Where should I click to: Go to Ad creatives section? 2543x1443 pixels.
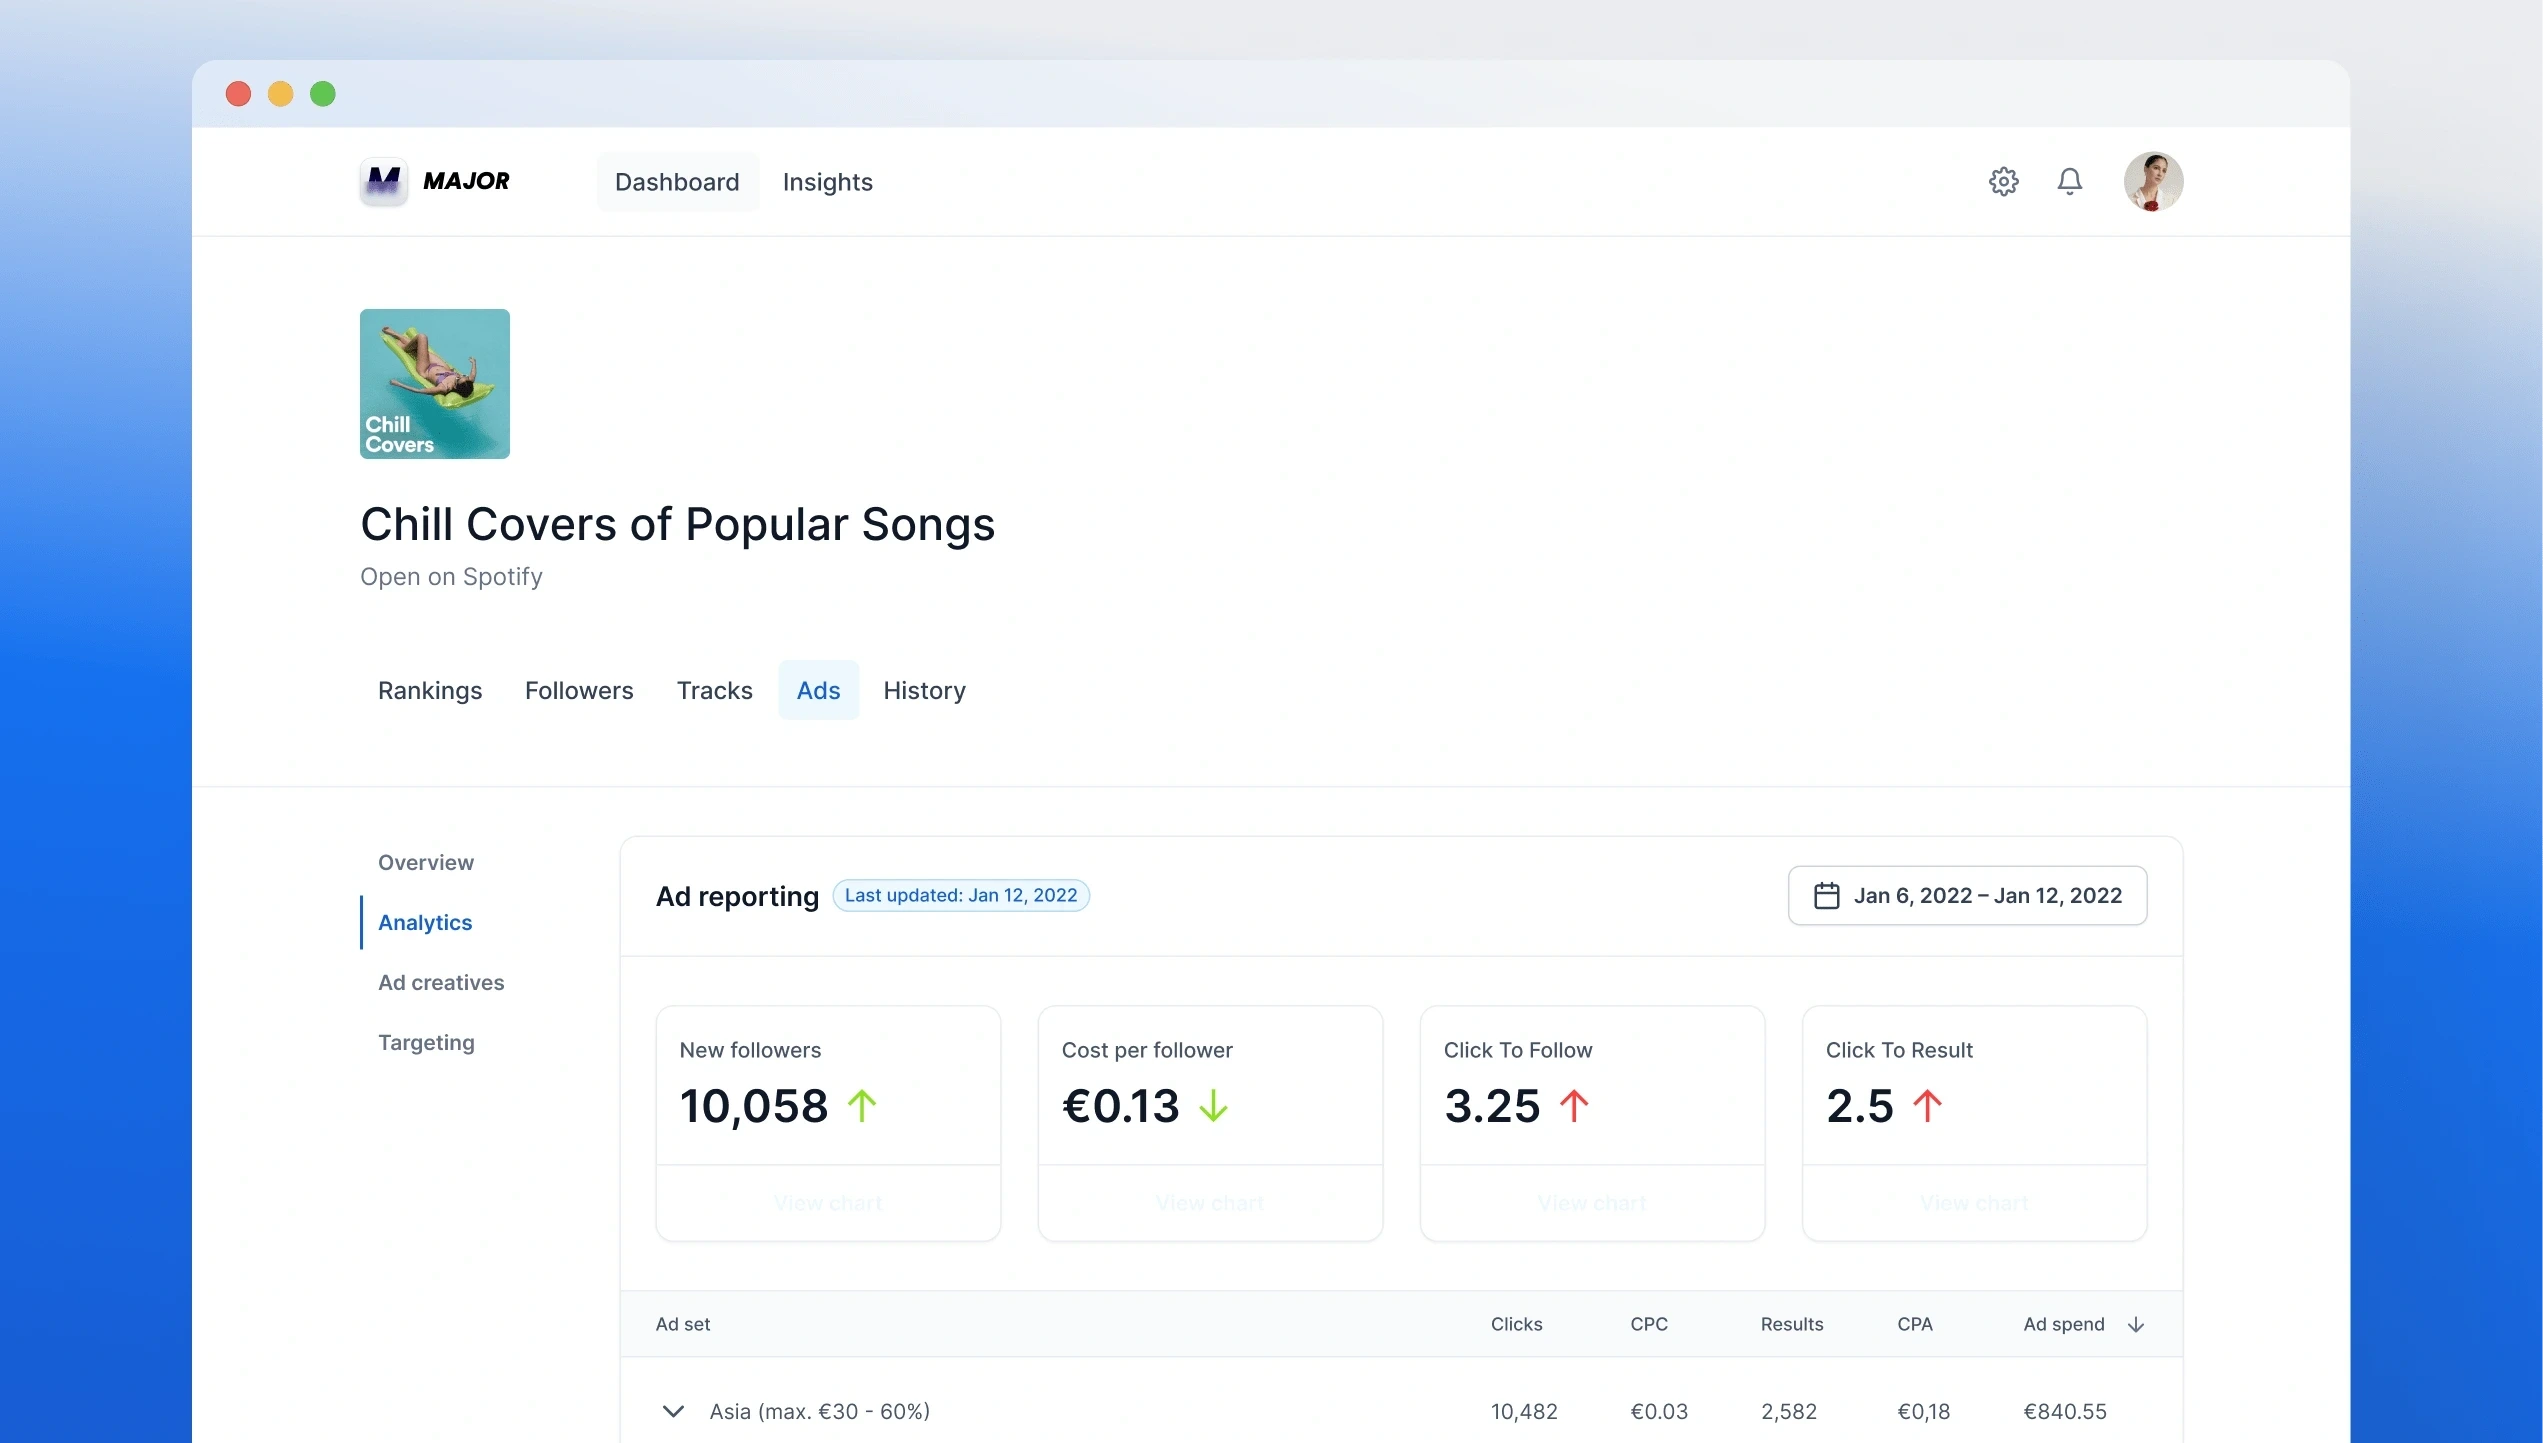[x=441, y=982]
